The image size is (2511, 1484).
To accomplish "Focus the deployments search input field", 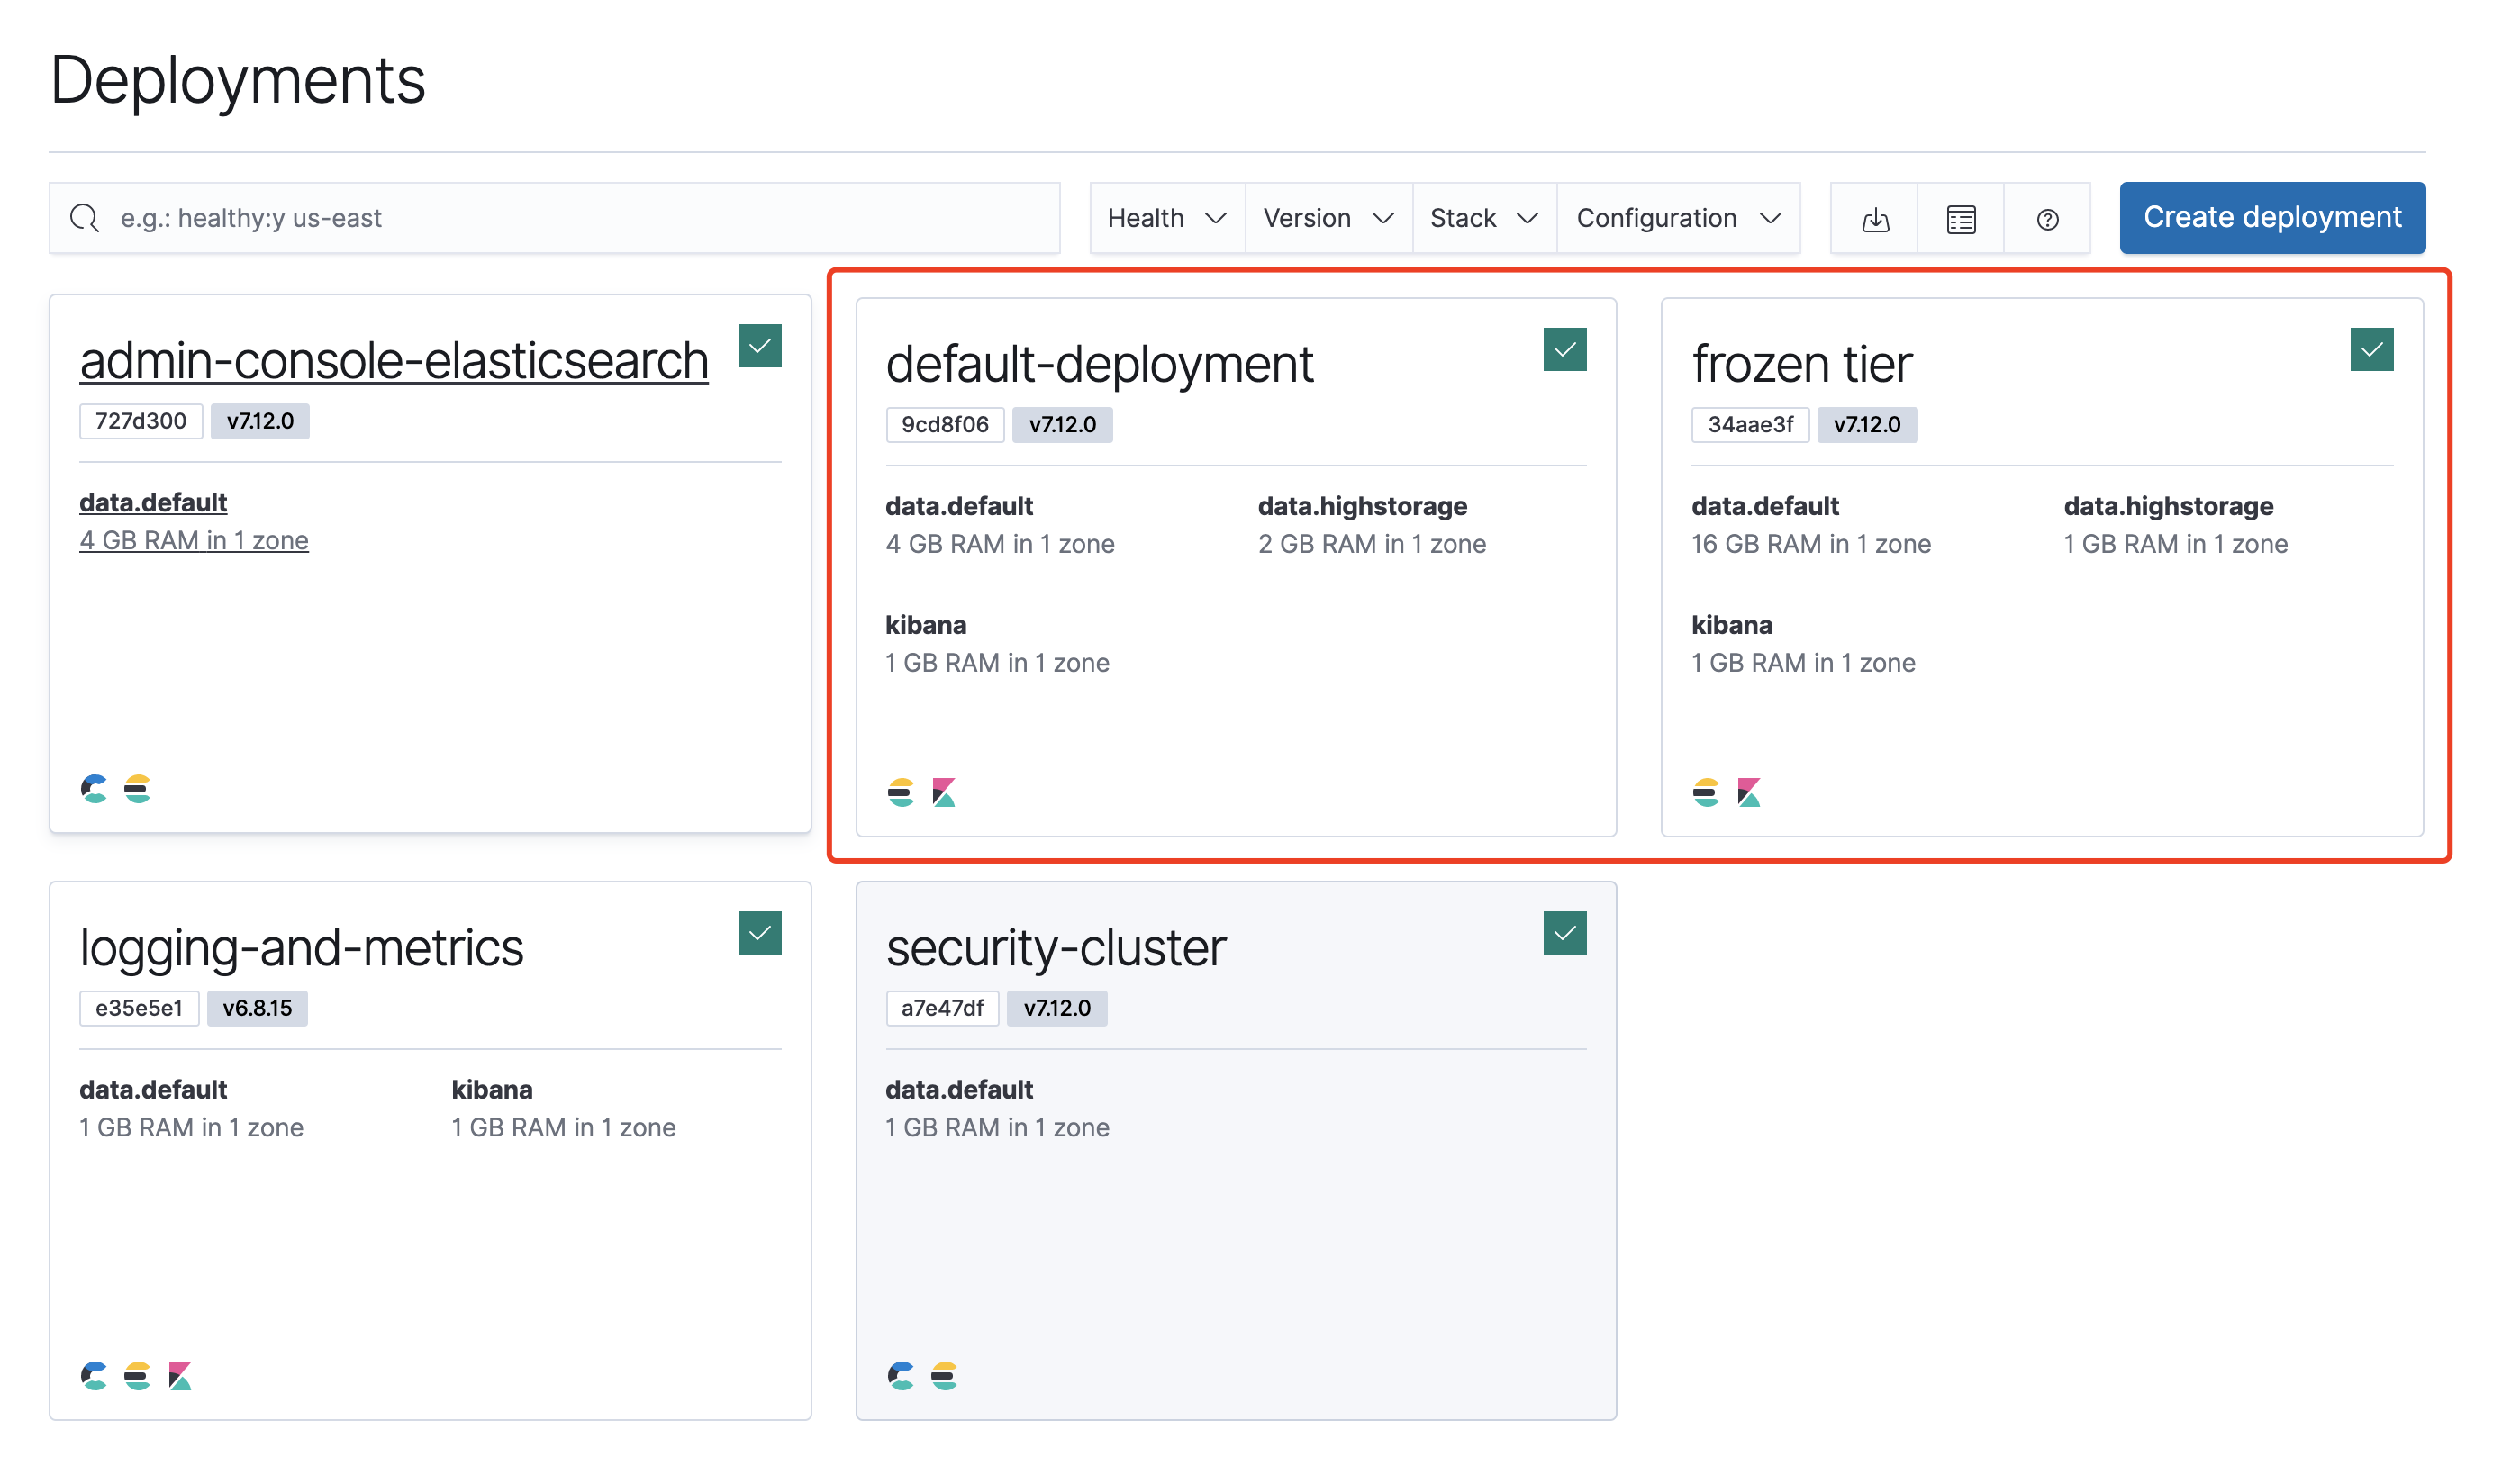I will click(554, 218).
